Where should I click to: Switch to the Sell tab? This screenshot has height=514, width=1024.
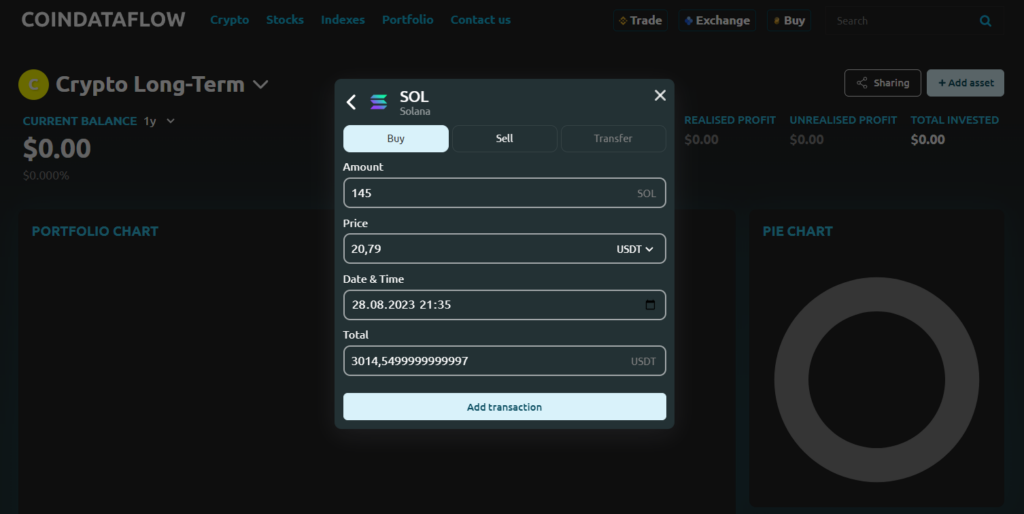tap(504, 138)
